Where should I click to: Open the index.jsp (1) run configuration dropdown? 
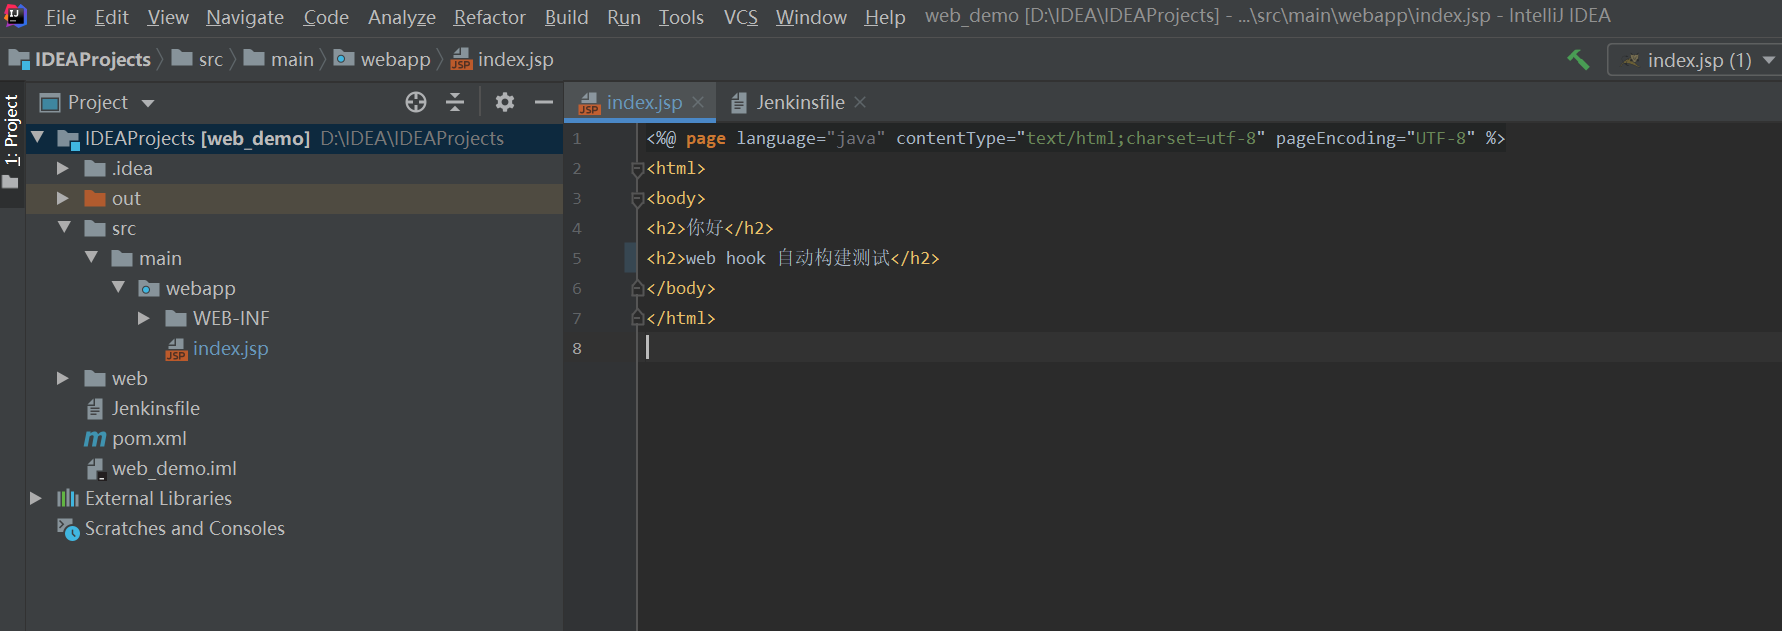[1694, 60]
